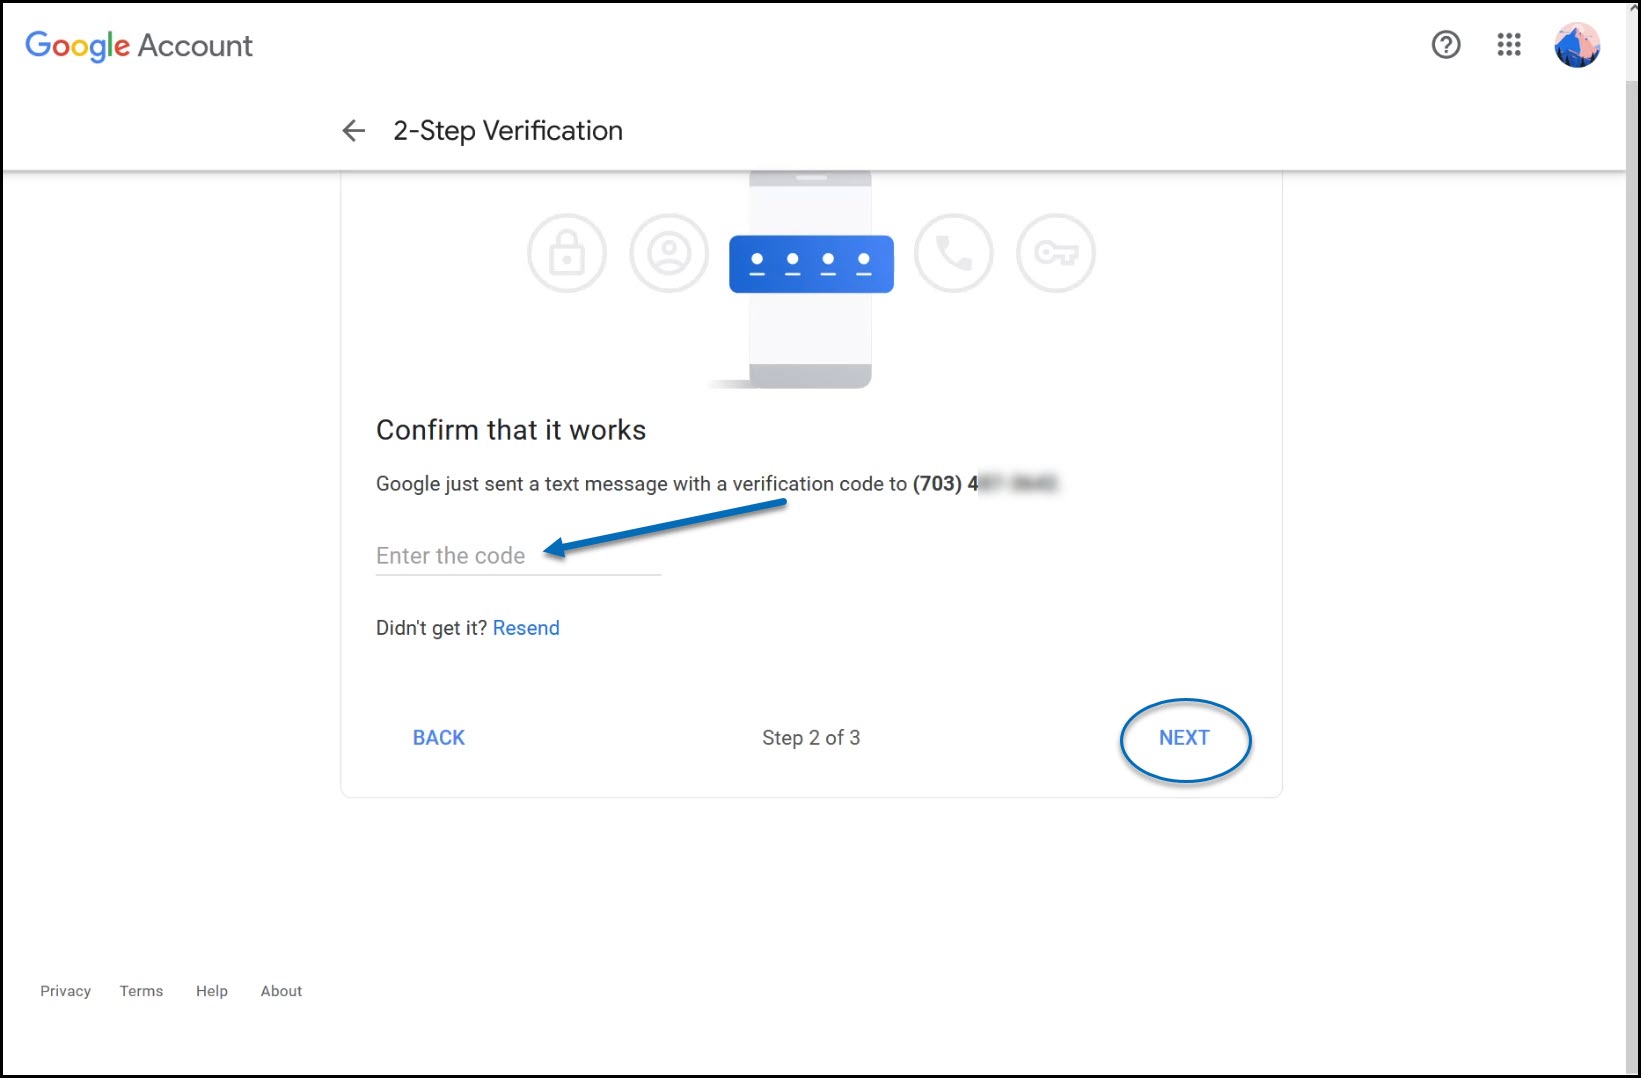Open the About footer link
The height and width of the screenshot is (1078, 1641).
[281, 991]
